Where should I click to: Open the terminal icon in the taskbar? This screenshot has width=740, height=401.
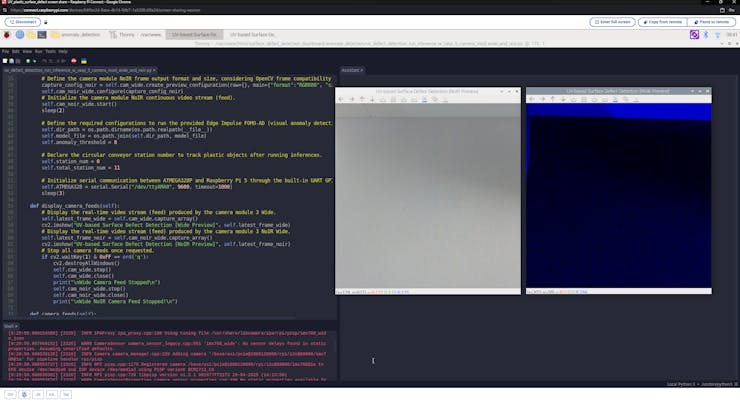tap(42, 35)
